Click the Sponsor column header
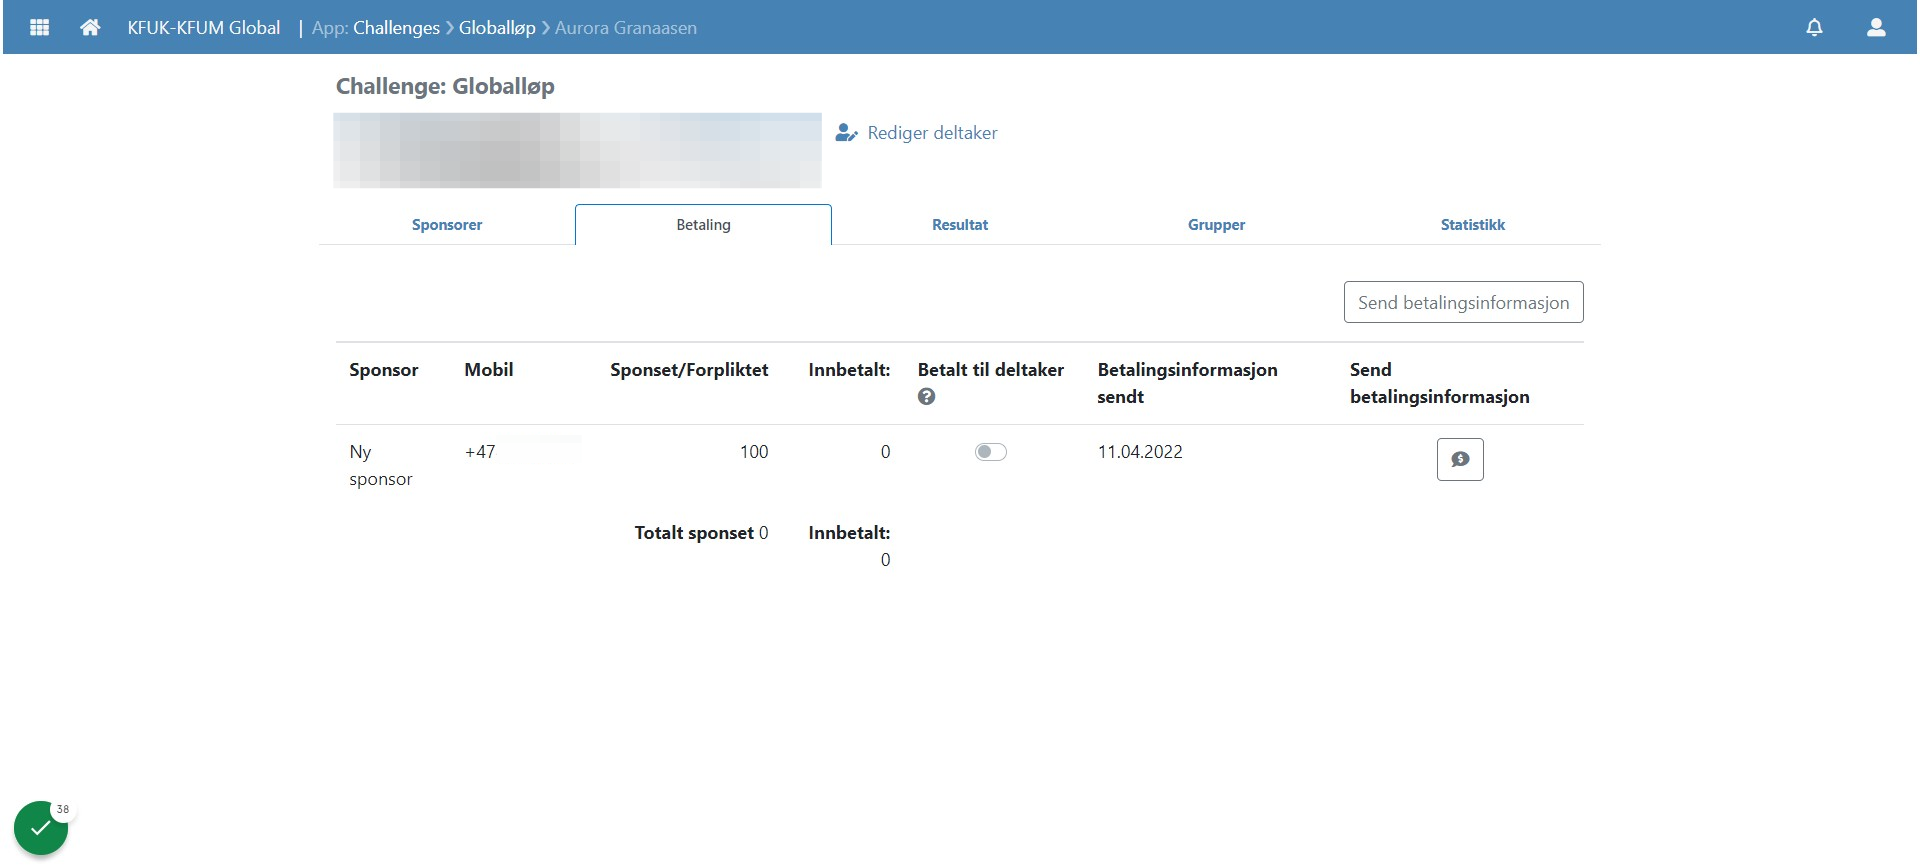 (384, 370)
